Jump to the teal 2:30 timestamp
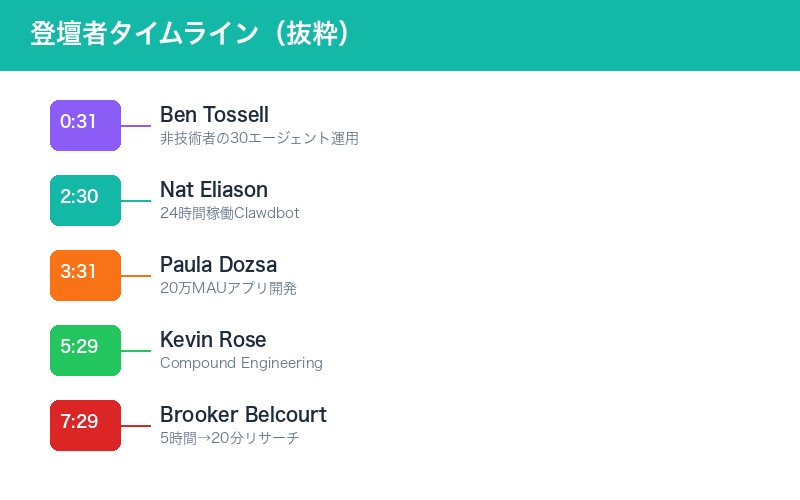800x500 pixels. (x=85, y=200)
